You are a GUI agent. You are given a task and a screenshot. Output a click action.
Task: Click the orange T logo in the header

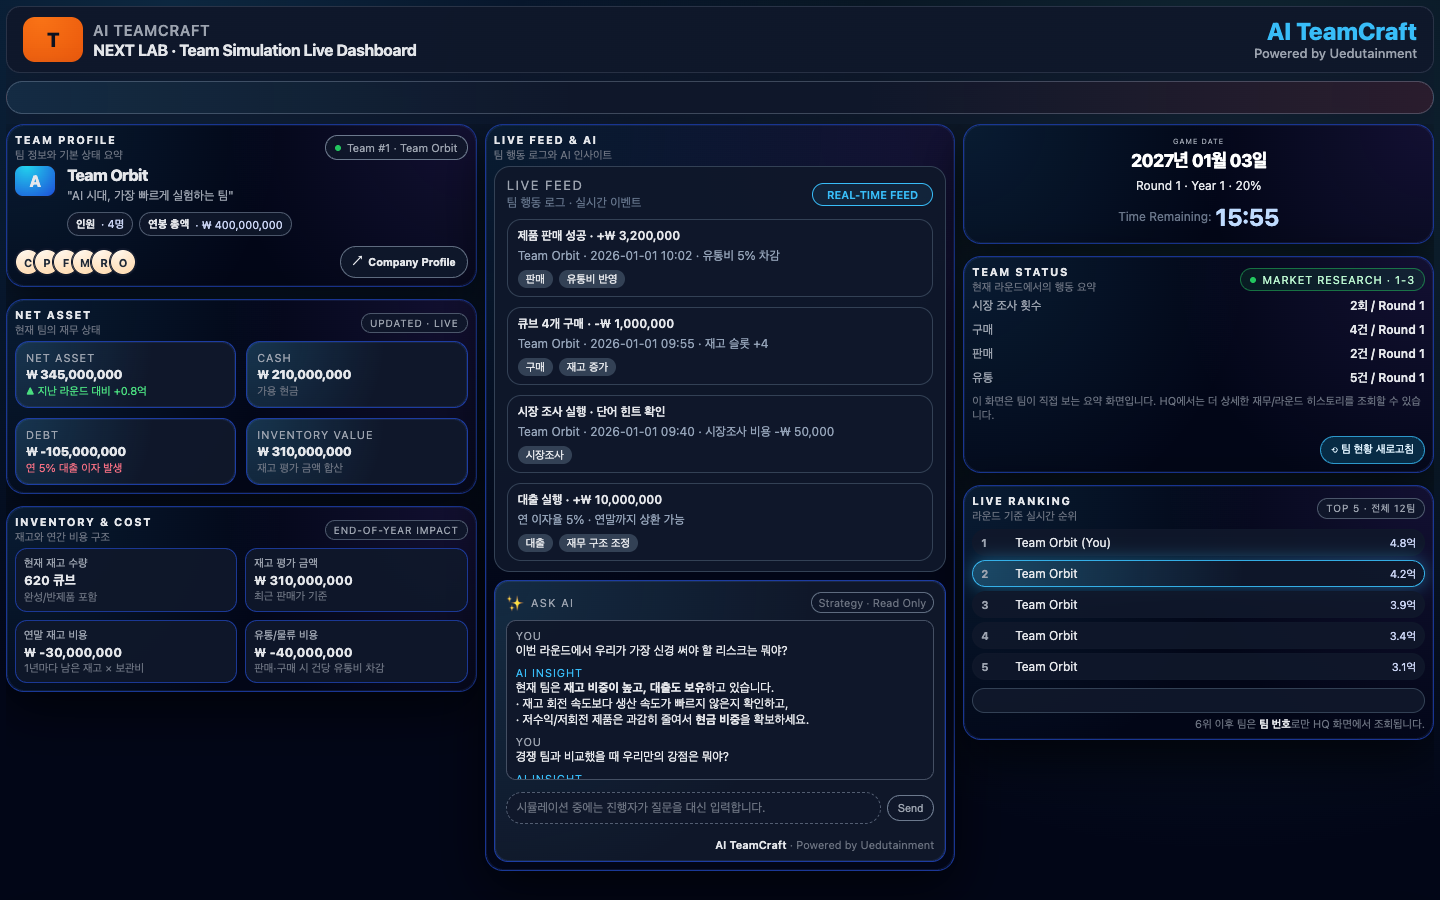tap(53, 40)
